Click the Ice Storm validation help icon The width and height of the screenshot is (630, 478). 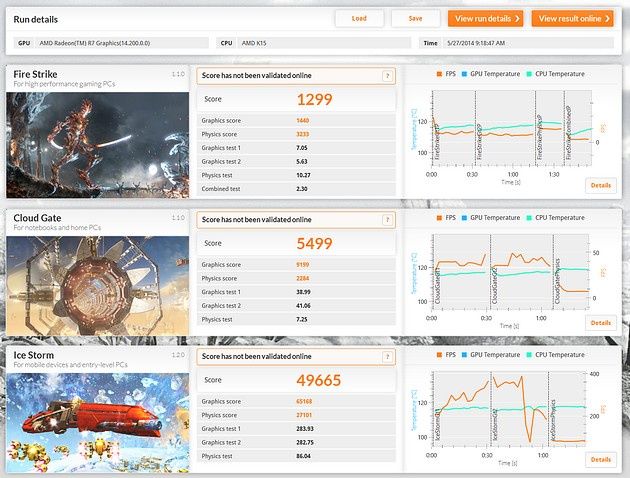[387, 356]
